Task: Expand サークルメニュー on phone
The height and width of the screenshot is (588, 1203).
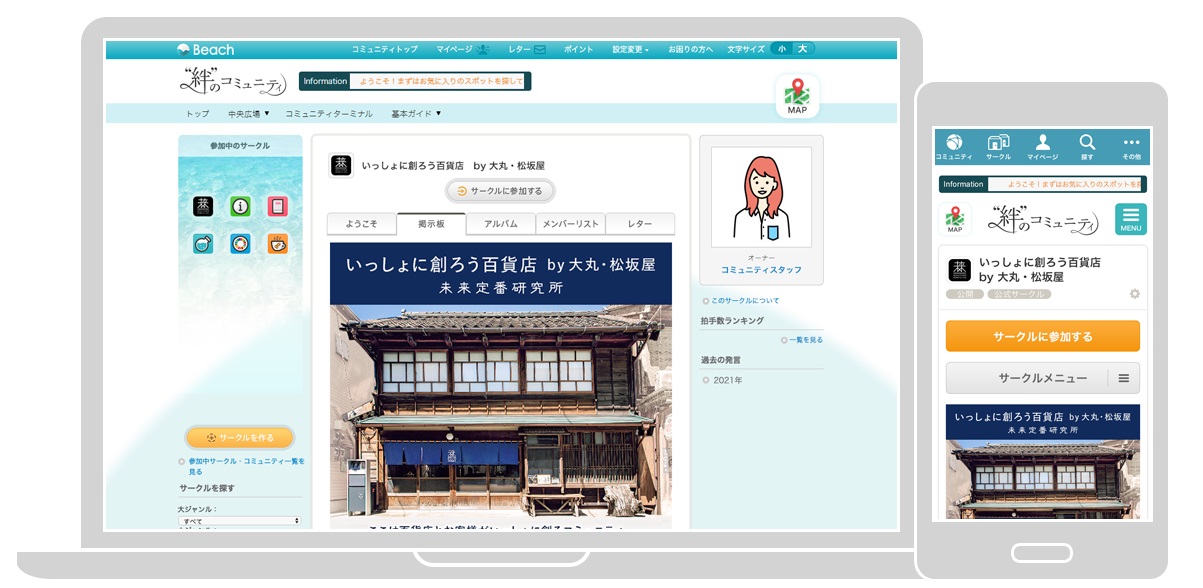Action: tap(1043, 378)
